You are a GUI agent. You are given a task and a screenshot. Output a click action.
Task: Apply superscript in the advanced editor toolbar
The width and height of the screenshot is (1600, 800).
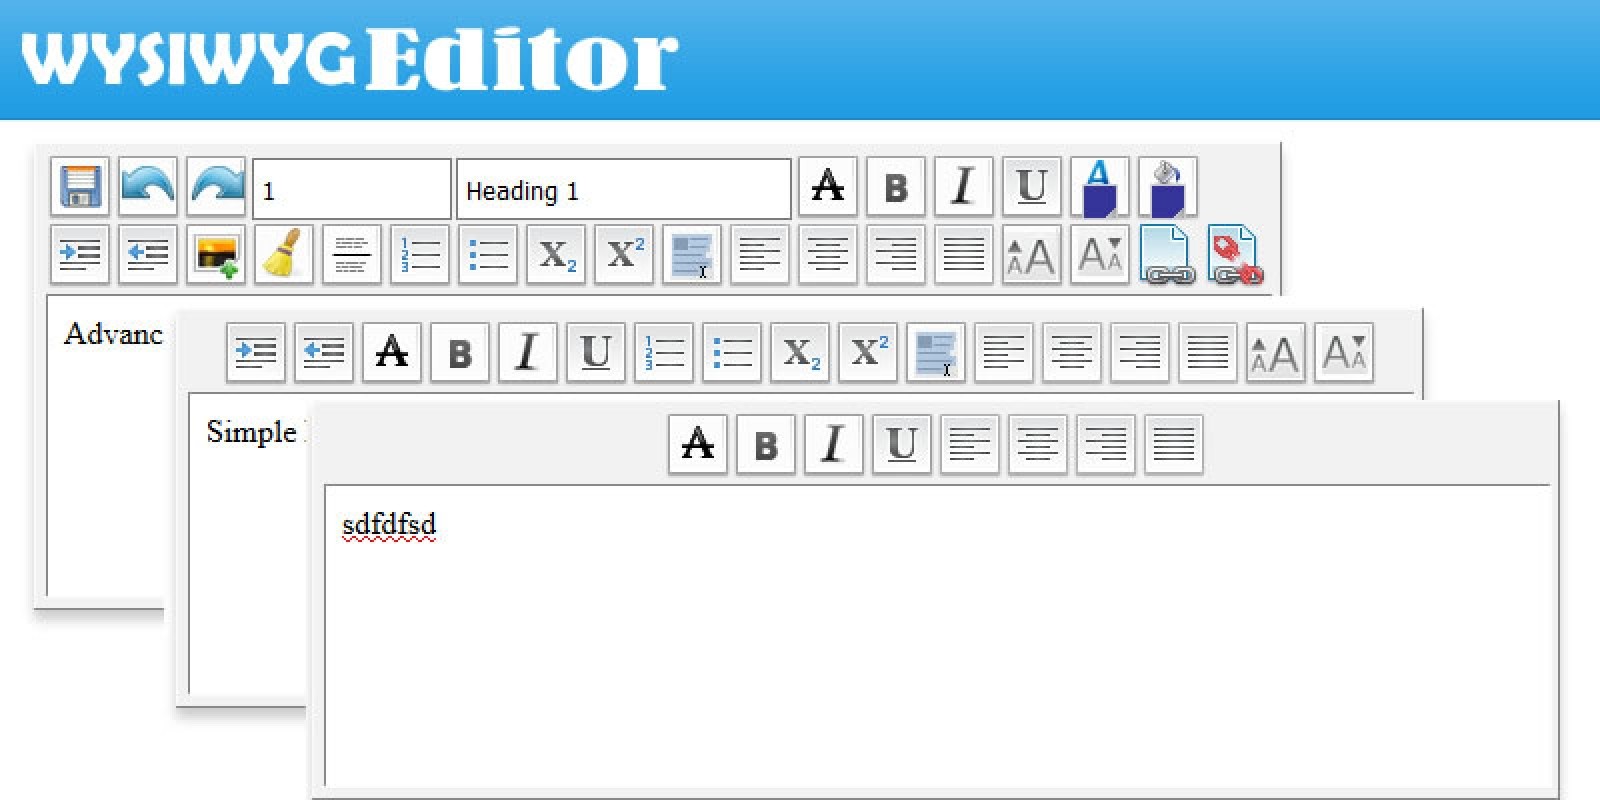[624, 255]
